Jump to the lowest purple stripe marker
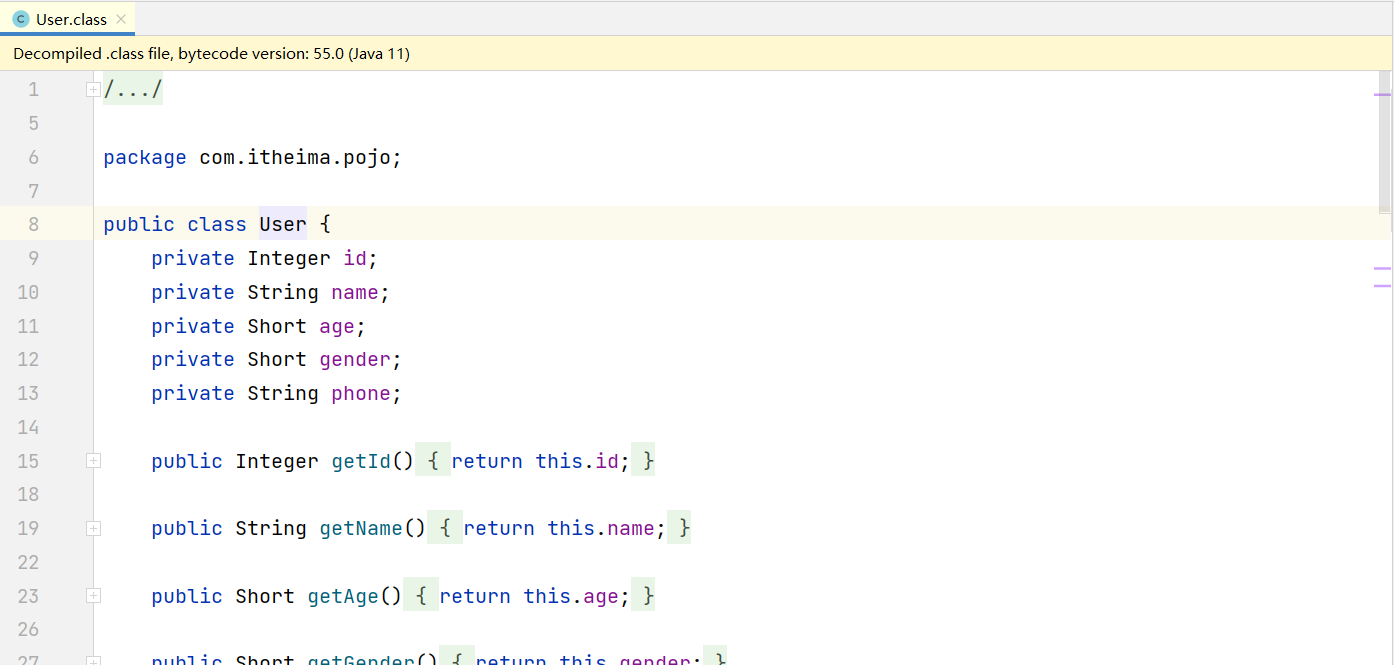This screenshot has width=1394, height=665. pos(1383,286)
